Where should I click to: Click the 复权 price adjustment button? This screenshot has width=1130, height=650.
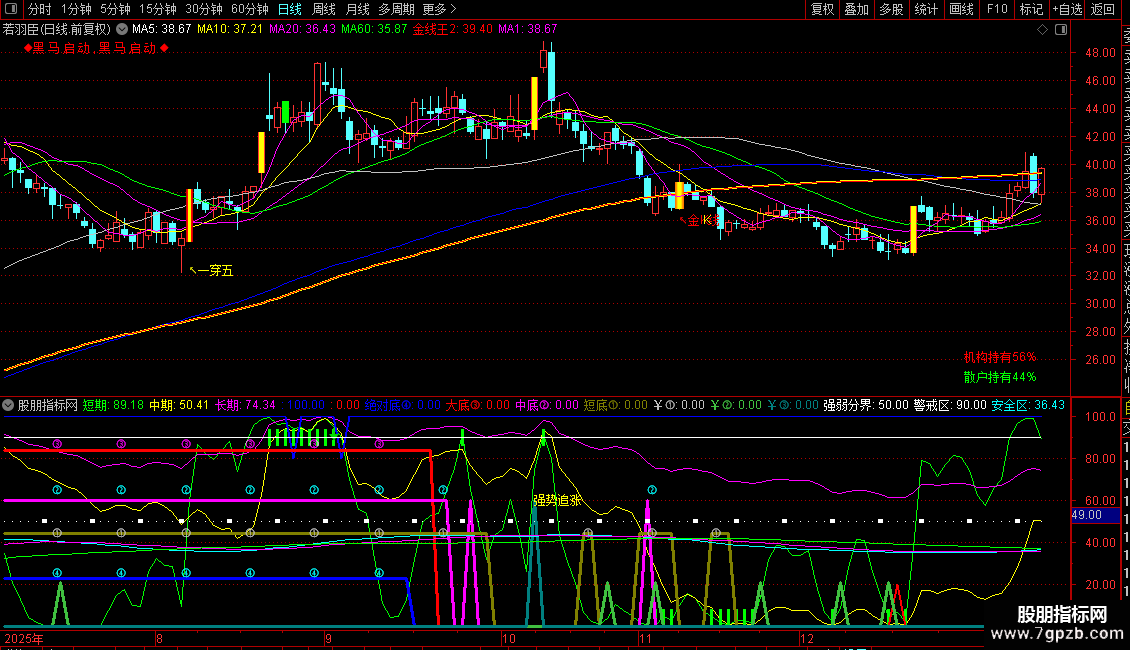tap(822, 9)
